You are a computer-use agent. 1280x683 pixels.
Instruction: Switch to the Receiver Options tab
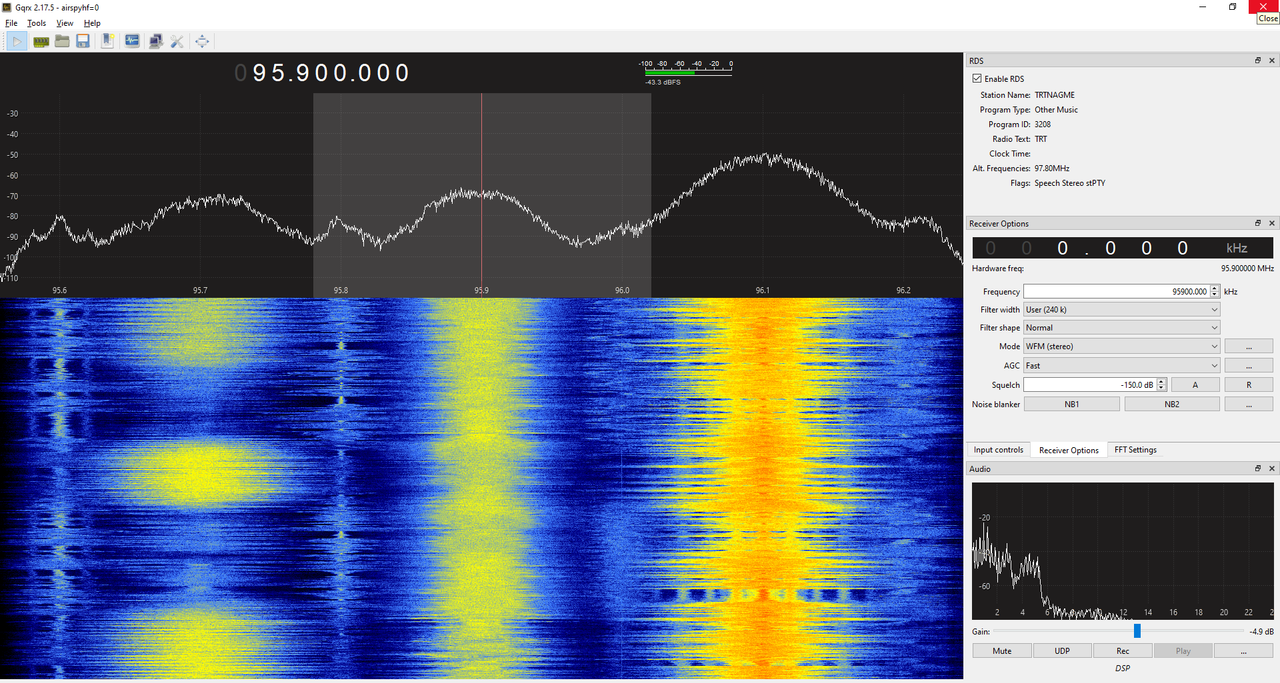[x=1069, y=450]
